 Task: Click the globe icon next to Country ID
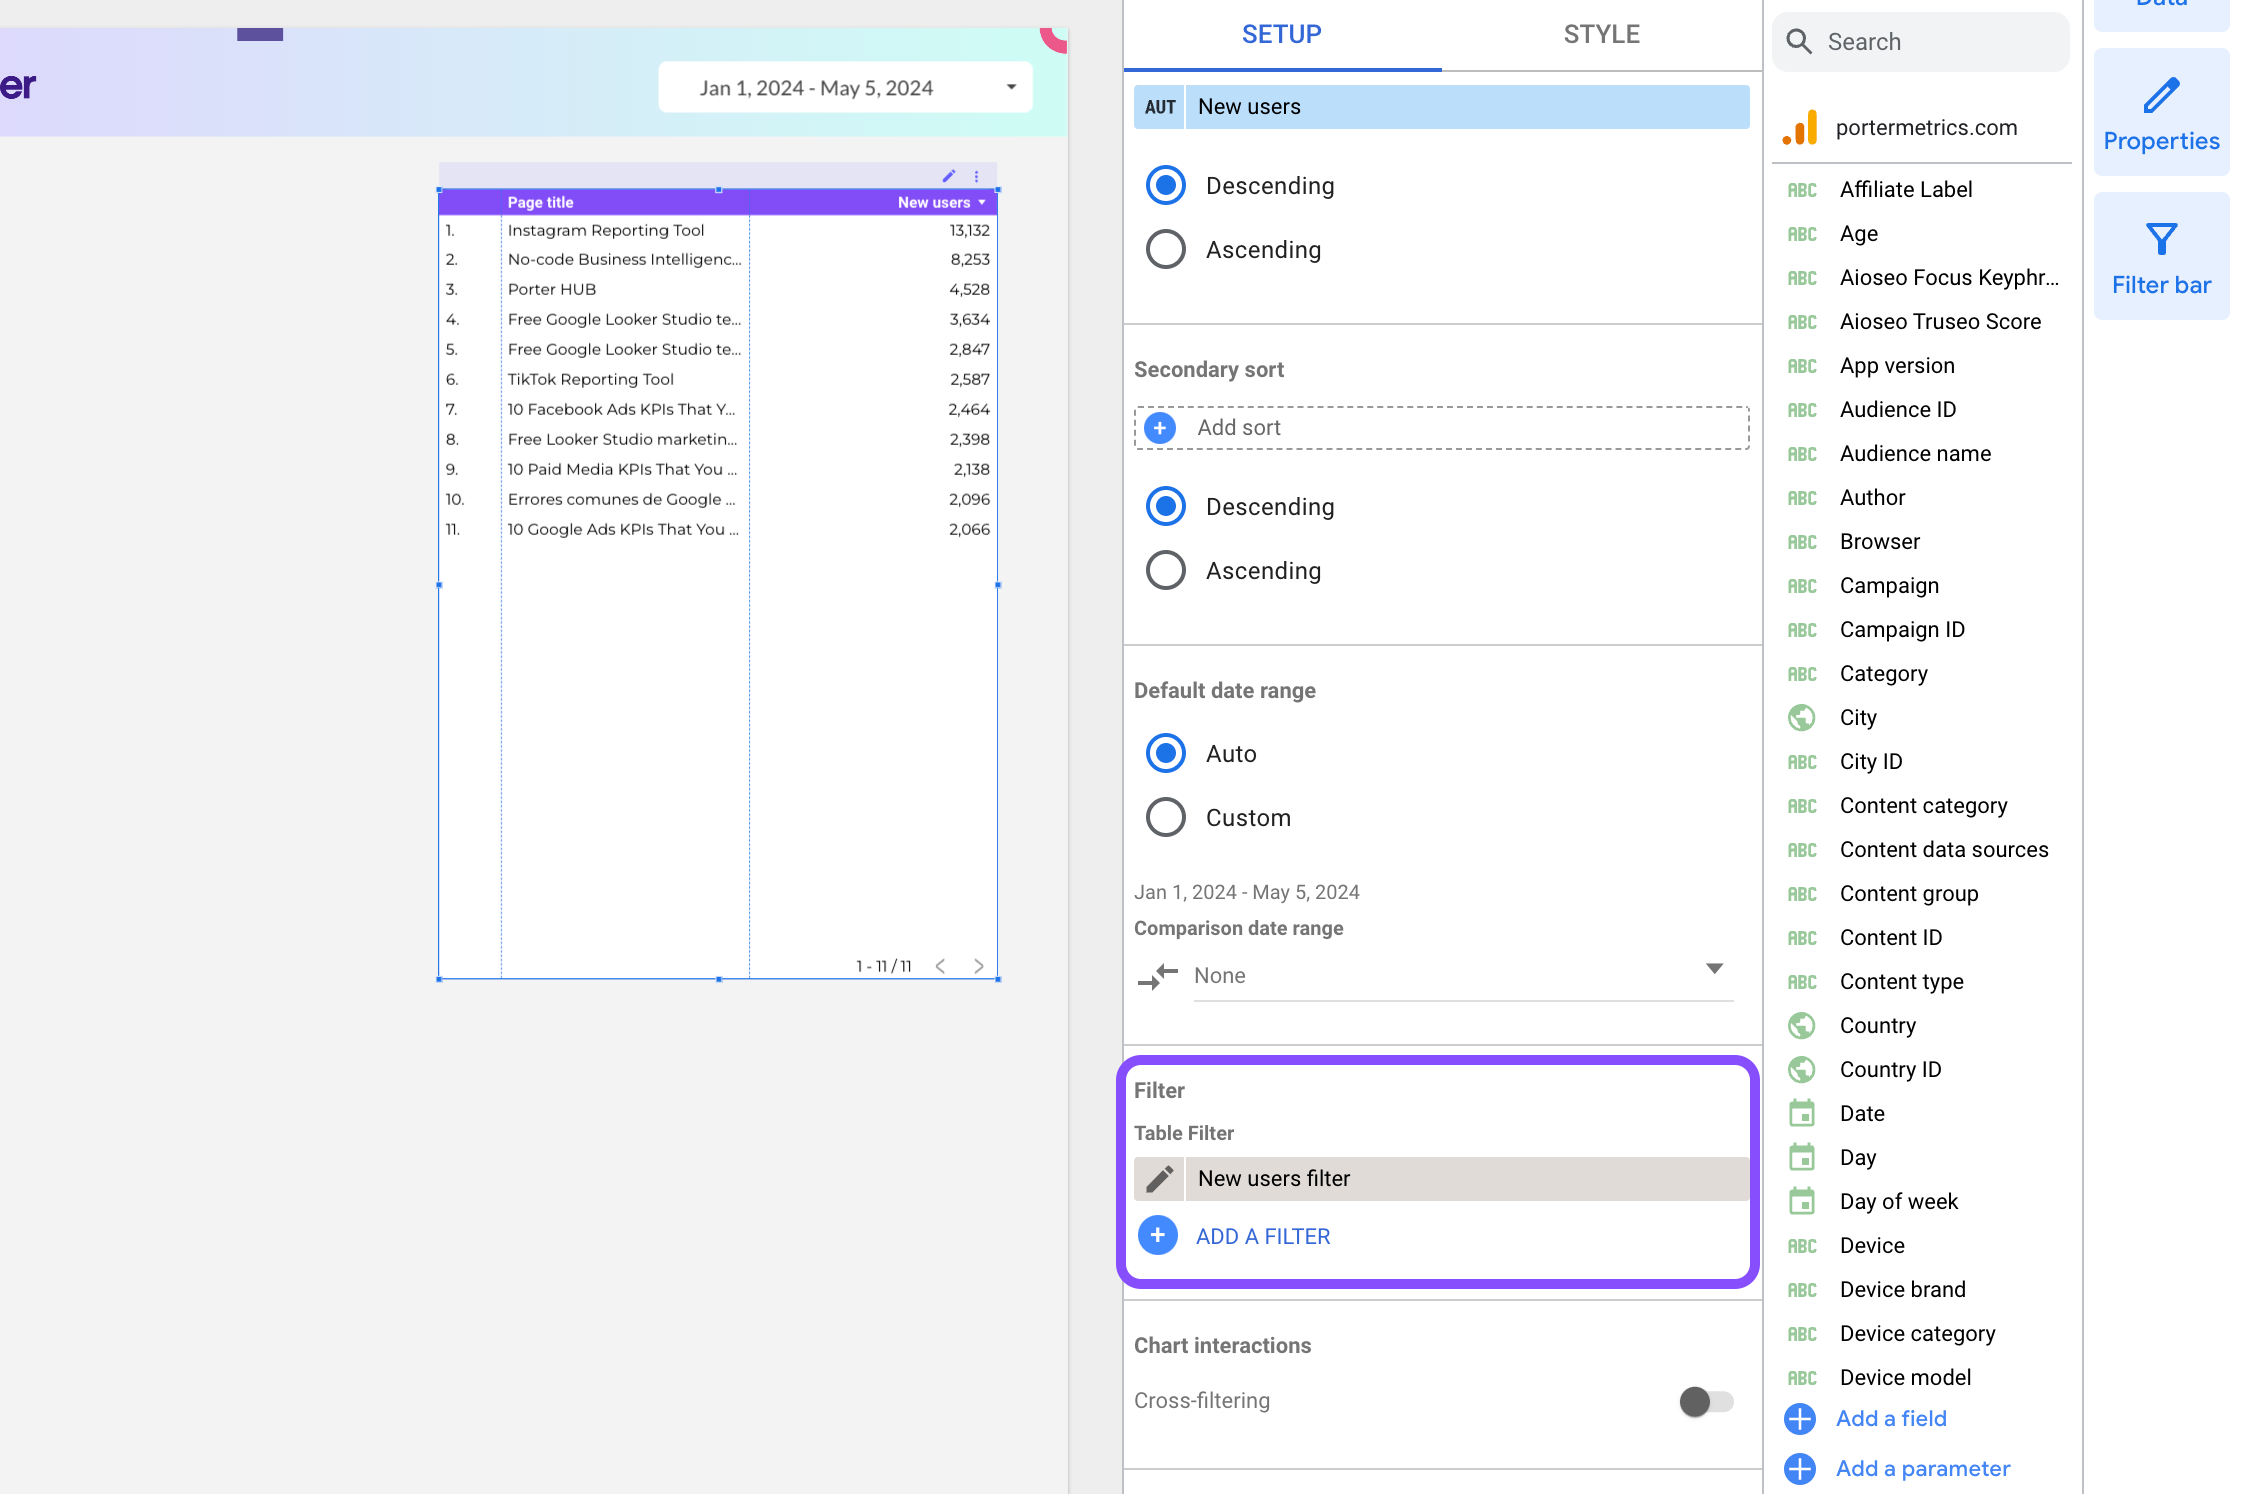1802,1070
